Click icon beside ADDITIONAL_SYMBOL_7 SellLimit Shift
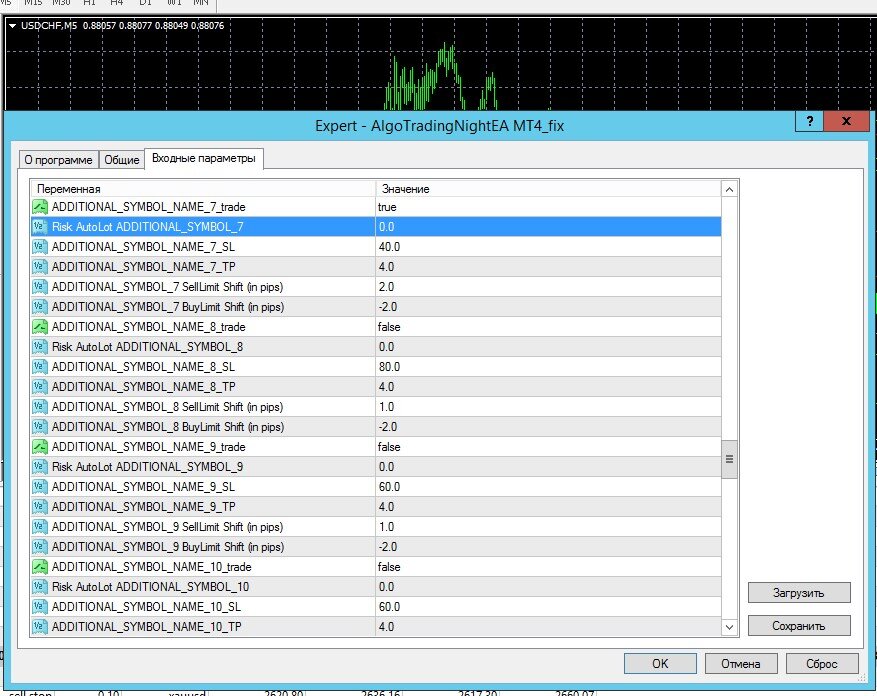Screen dimensions: 877x696 tap(40, 287)
